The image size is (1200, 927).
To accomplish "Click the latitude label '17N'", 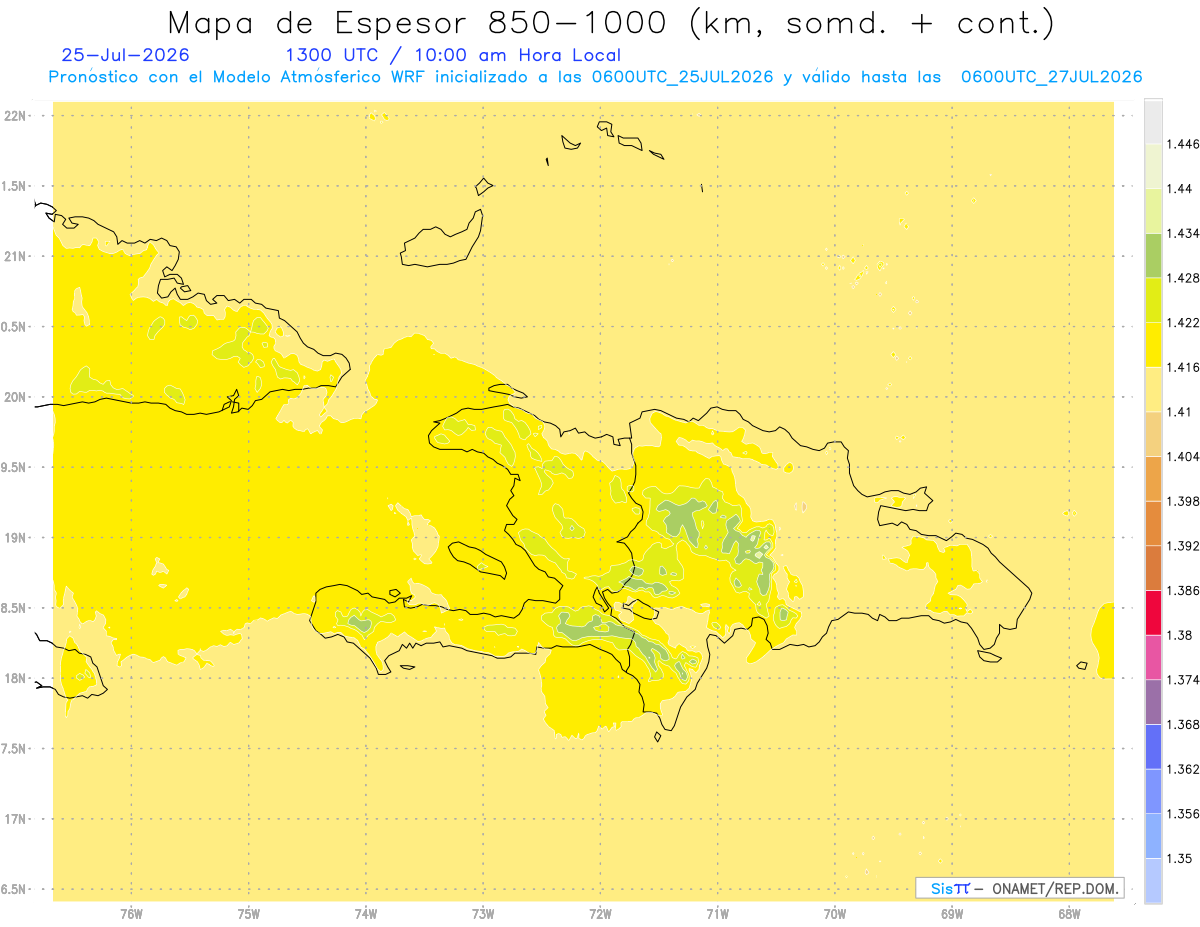I will 15,819.
